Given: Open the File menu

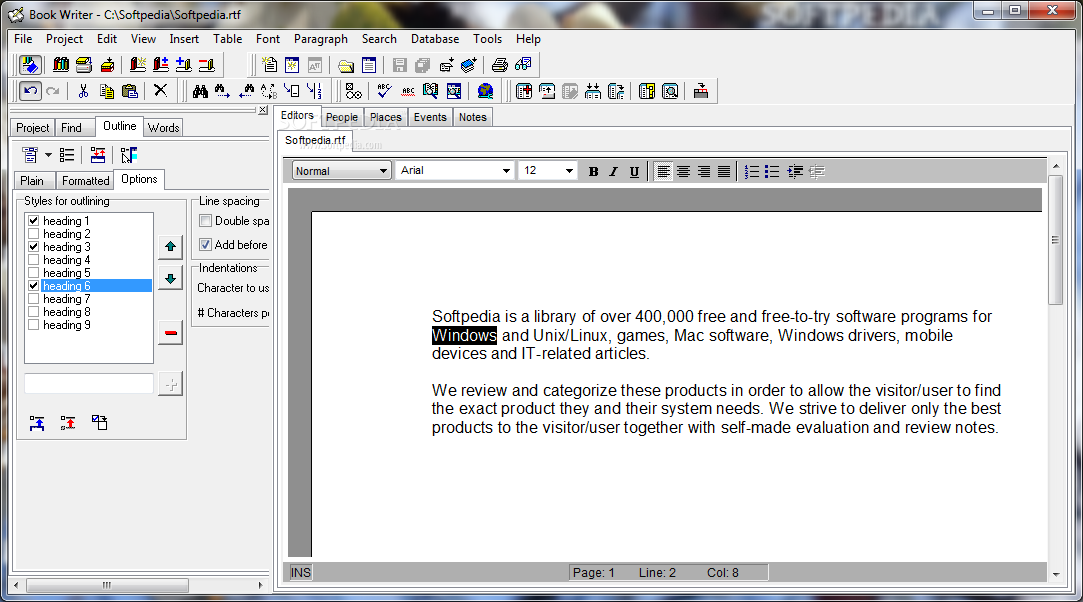Looking at the screenshot, I should pos(23,39).
